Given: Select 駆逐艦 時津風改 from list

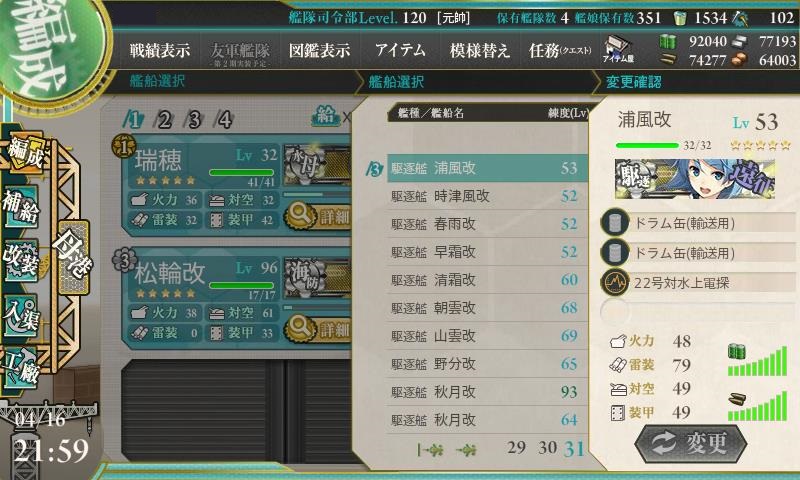Looking at the screenshot, I should (x=485, y=196).
